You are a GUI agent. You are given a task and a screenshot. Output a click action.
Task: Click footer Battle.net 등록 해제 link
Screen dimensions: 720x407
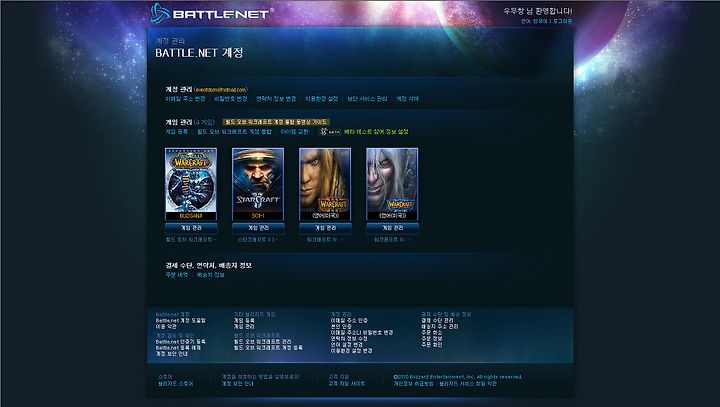(x=178, y=348)
